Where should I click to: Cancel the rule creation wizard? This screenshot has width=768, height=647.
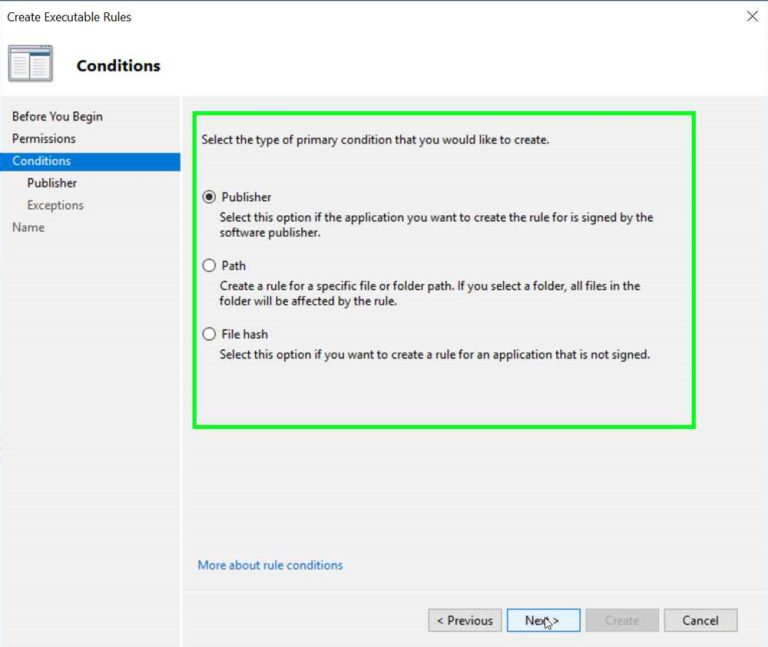pyautogui.click(x=700, y=620)
